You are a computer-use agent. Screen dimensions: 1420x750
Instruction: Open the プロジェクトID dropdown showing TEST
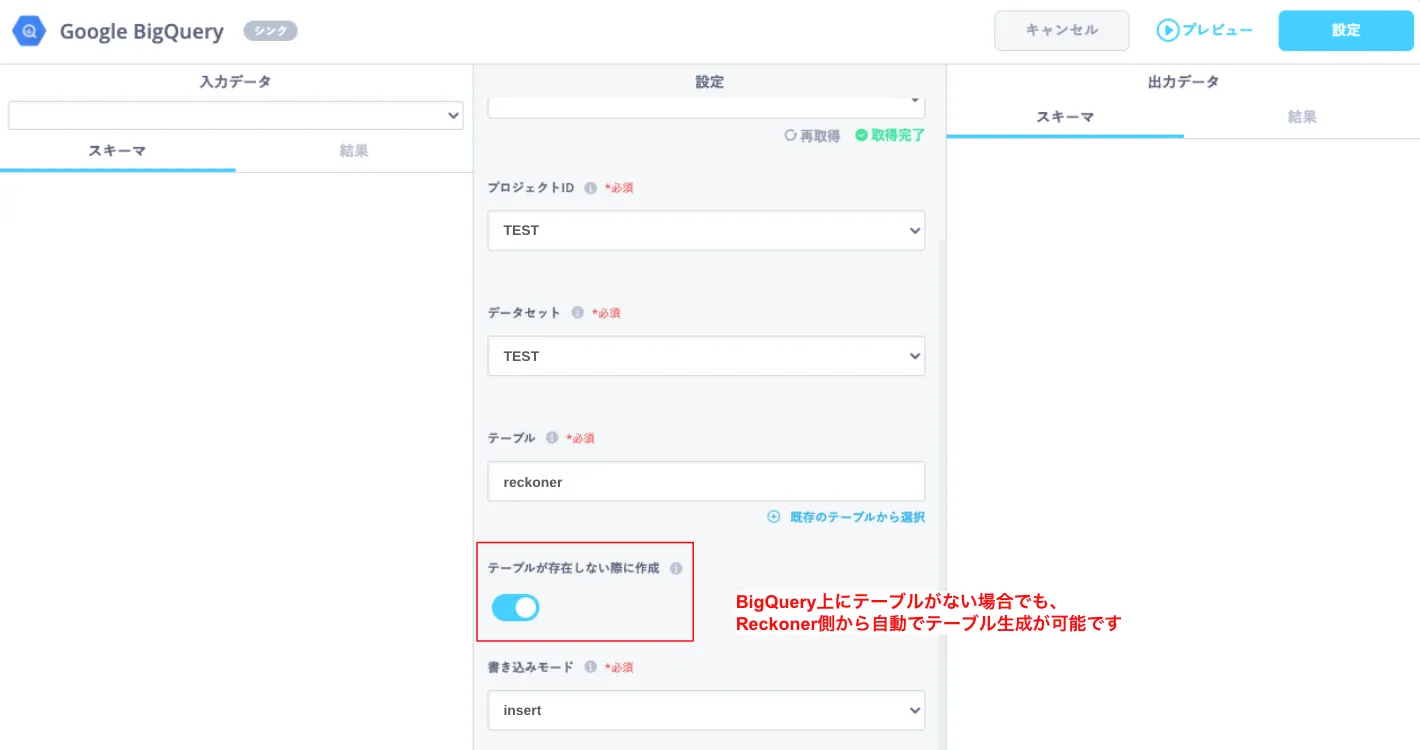point(706,230)
